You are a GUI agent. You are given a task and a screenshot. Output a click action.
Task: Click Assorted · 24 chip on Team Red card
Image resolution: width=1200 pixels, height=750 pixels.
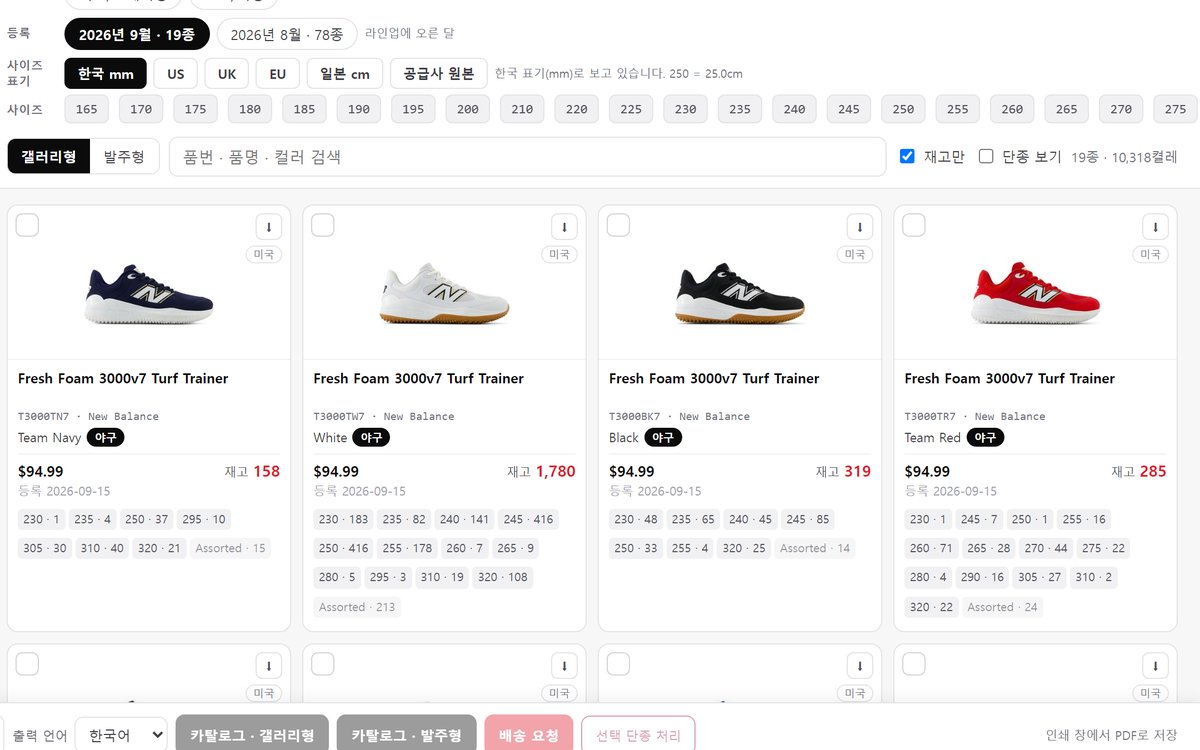coord(1002,607)
